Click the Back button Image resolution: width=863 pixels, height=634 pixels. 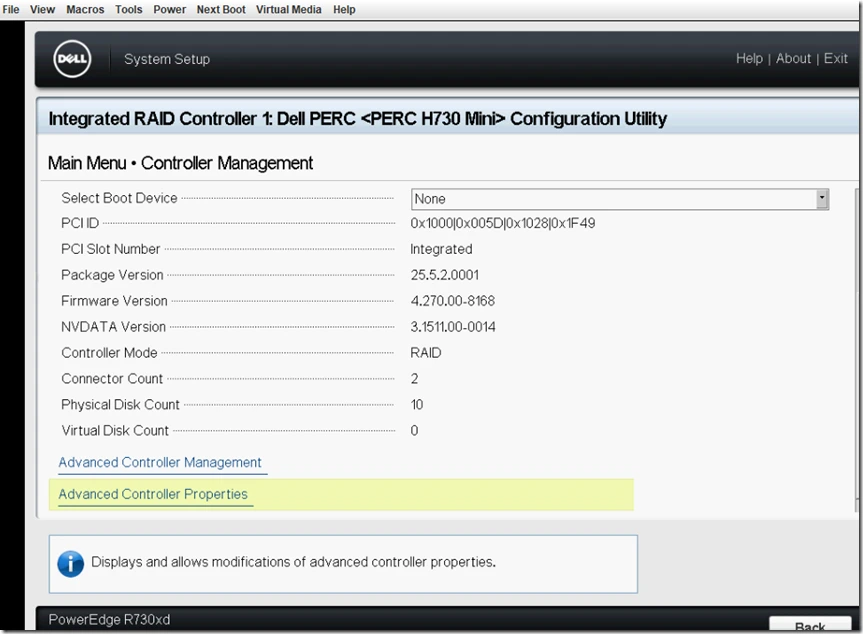tap(810, 625)
